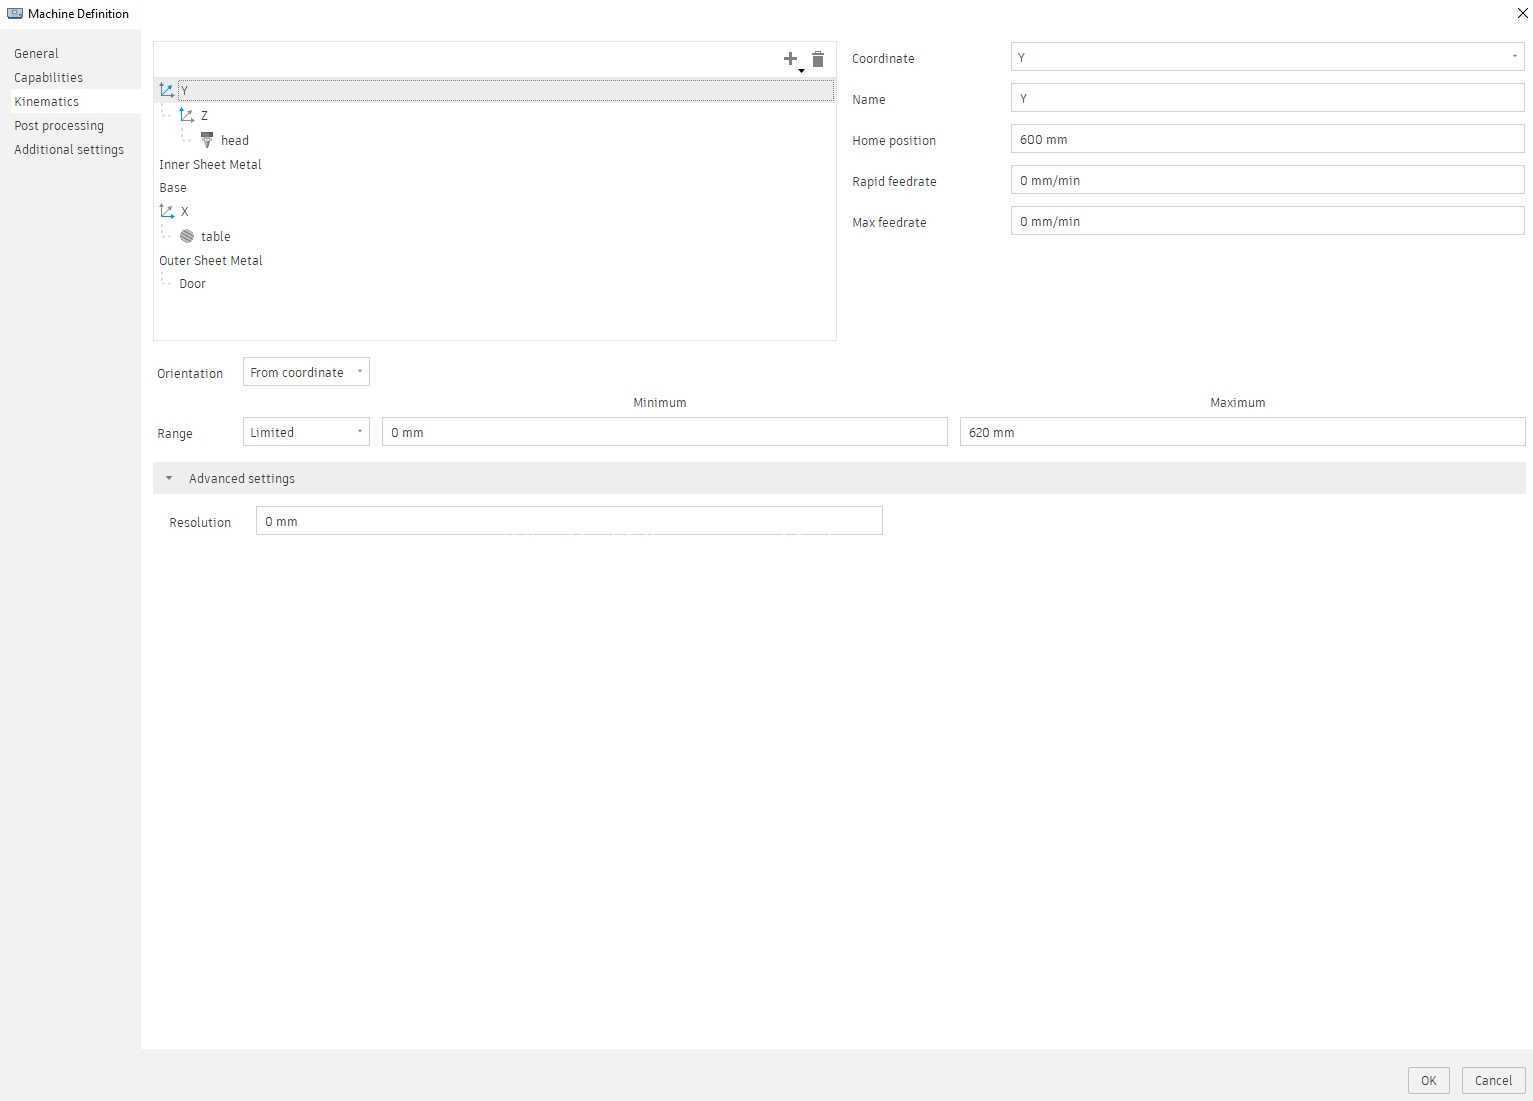1533x1101 pixels.
Task: Click the add kinematics item plus icon
Action: pos(790,58)
